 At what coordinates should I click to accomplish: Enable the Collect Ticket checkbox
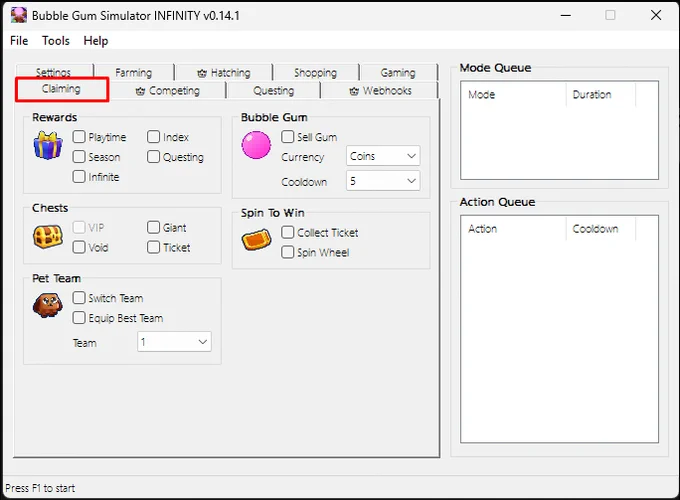288,232
